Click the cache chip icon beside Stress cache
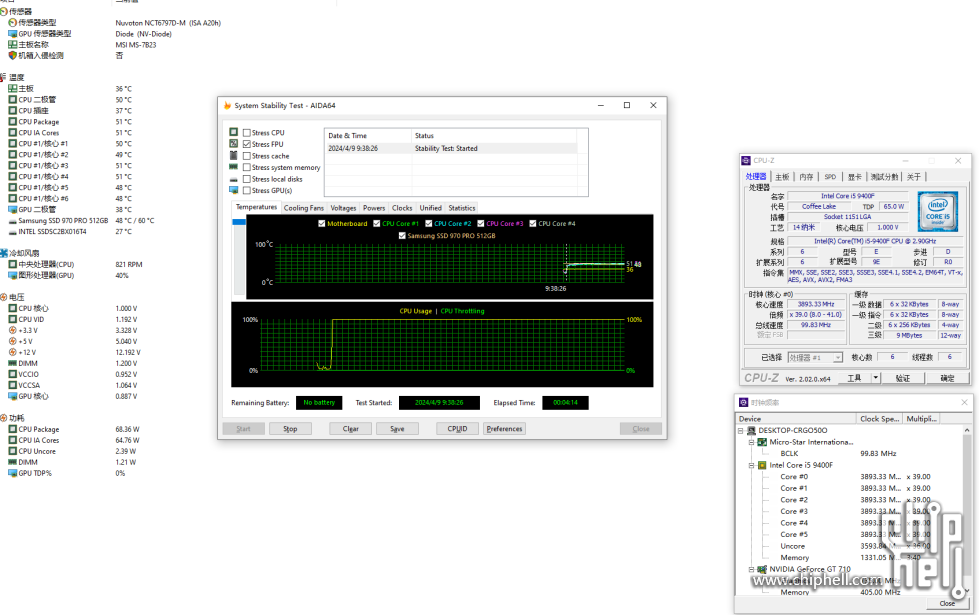Screen dimensions: 979x615 tap(234, 155)
